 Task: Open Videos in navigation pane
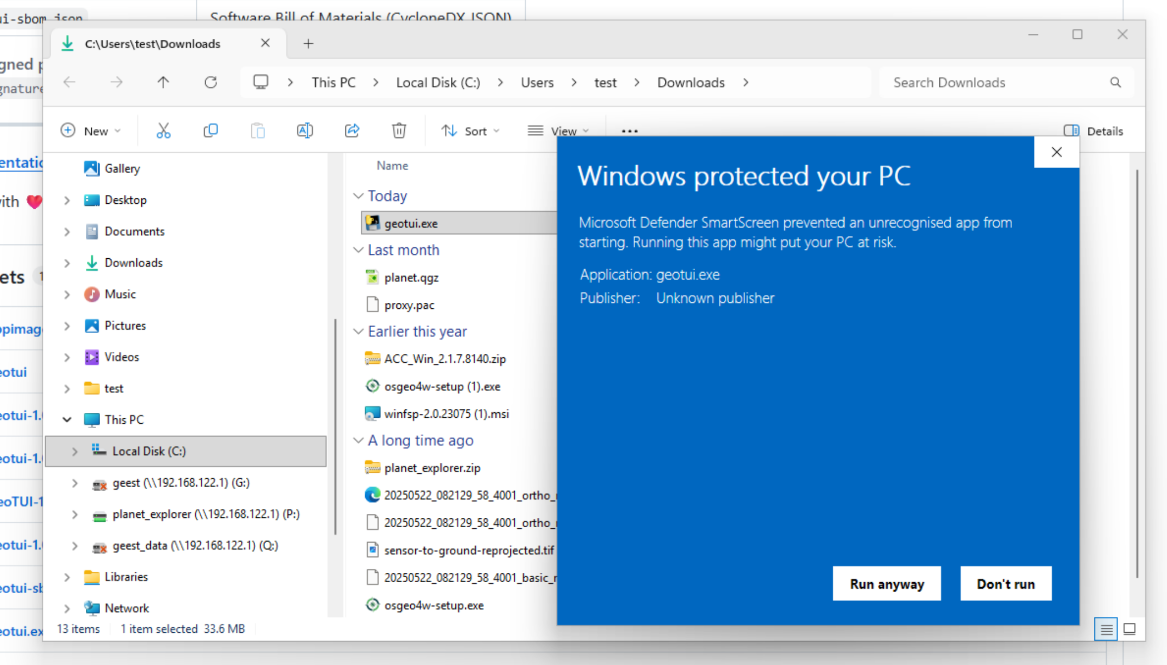(121, 357)
